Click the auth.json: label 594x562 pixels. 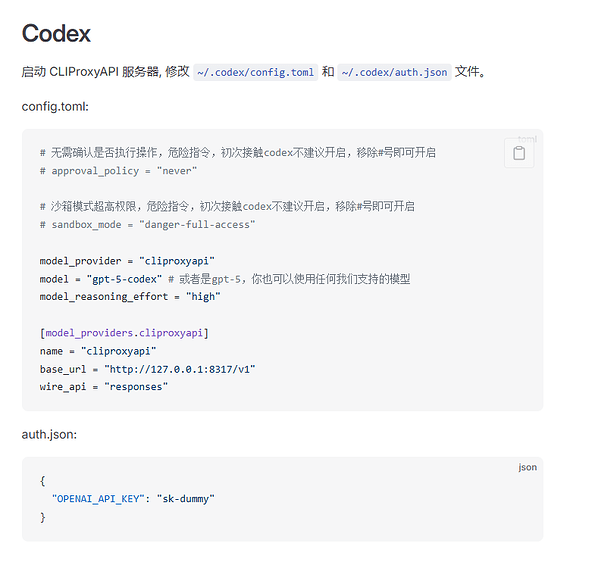coord(49,434)
